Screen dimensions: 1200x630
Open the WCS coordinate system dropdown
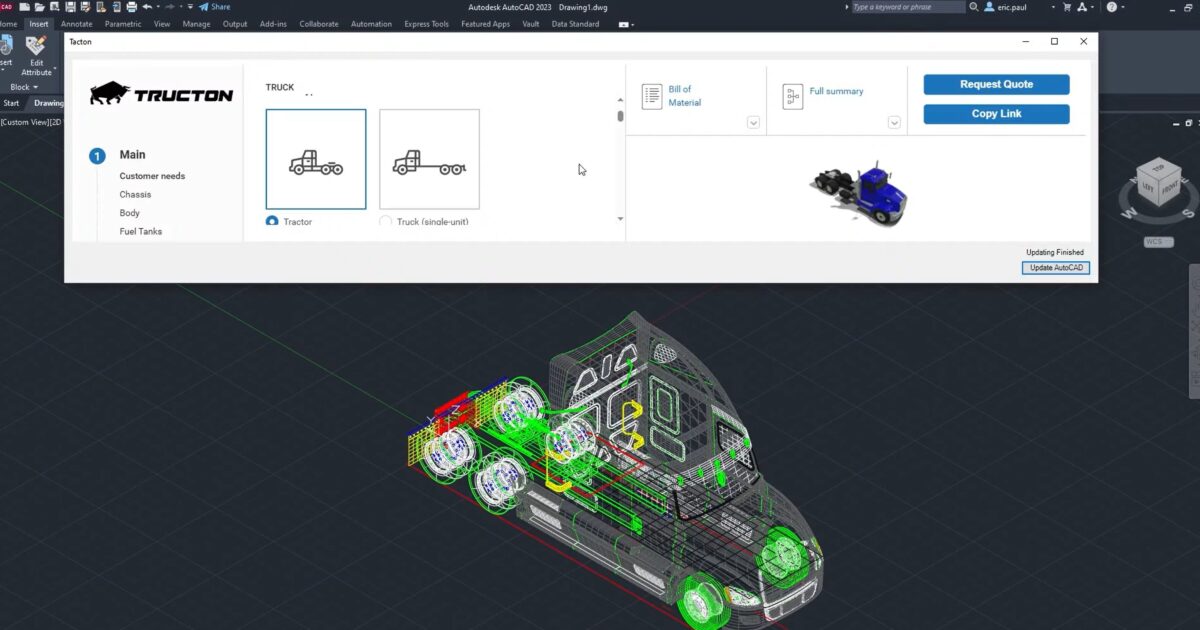pyautogui.click(x=1159, y=242)
